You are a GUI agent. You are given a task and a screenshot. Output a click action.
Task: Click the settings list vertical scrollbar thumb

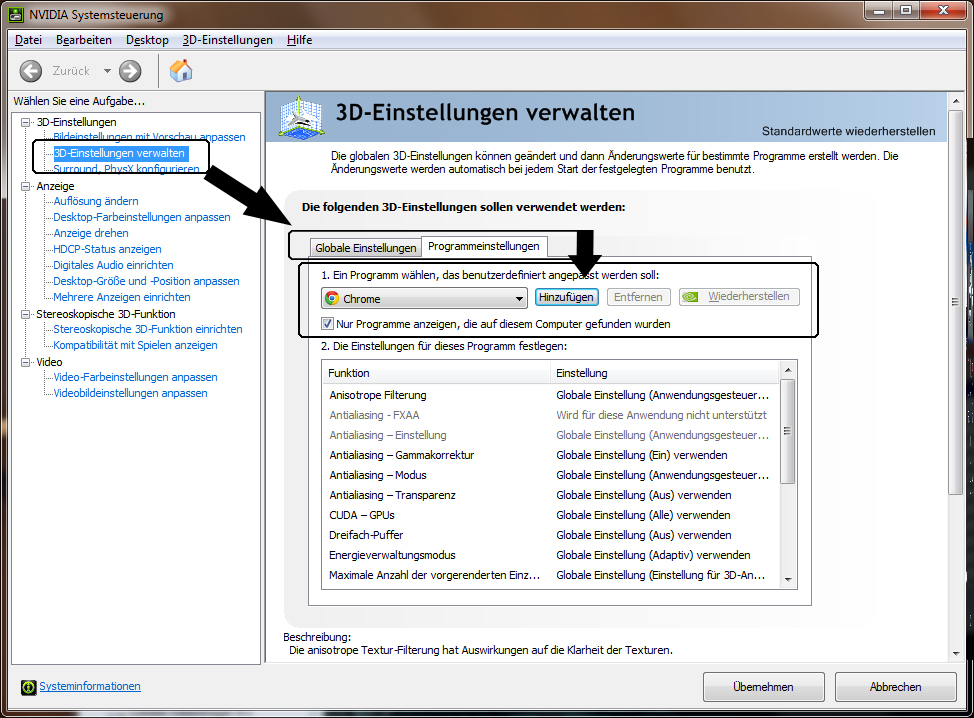click(788, 432)
